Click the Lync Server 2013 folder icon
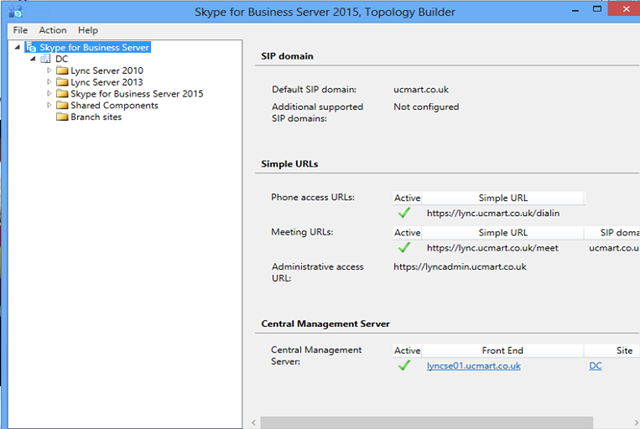 pyautogui.click(x=62, y=82)
